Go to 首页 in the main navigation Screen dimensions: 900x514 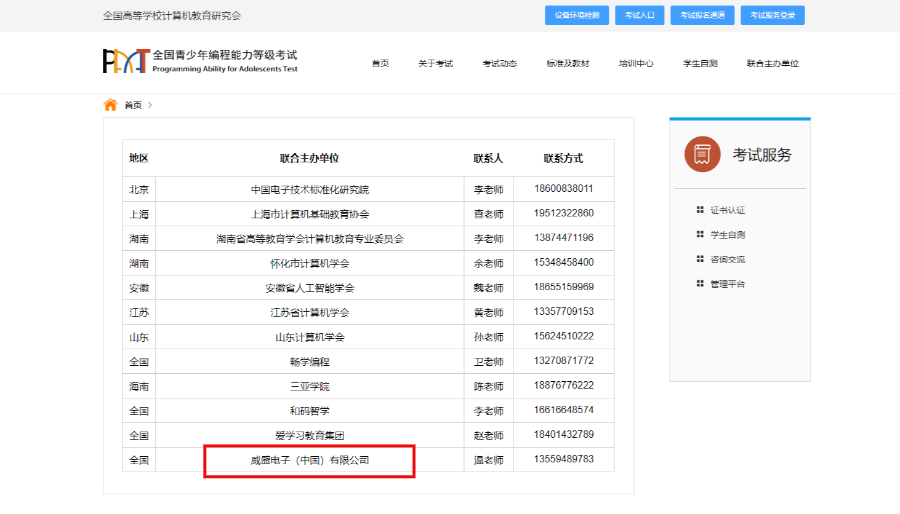click(380, 63)
